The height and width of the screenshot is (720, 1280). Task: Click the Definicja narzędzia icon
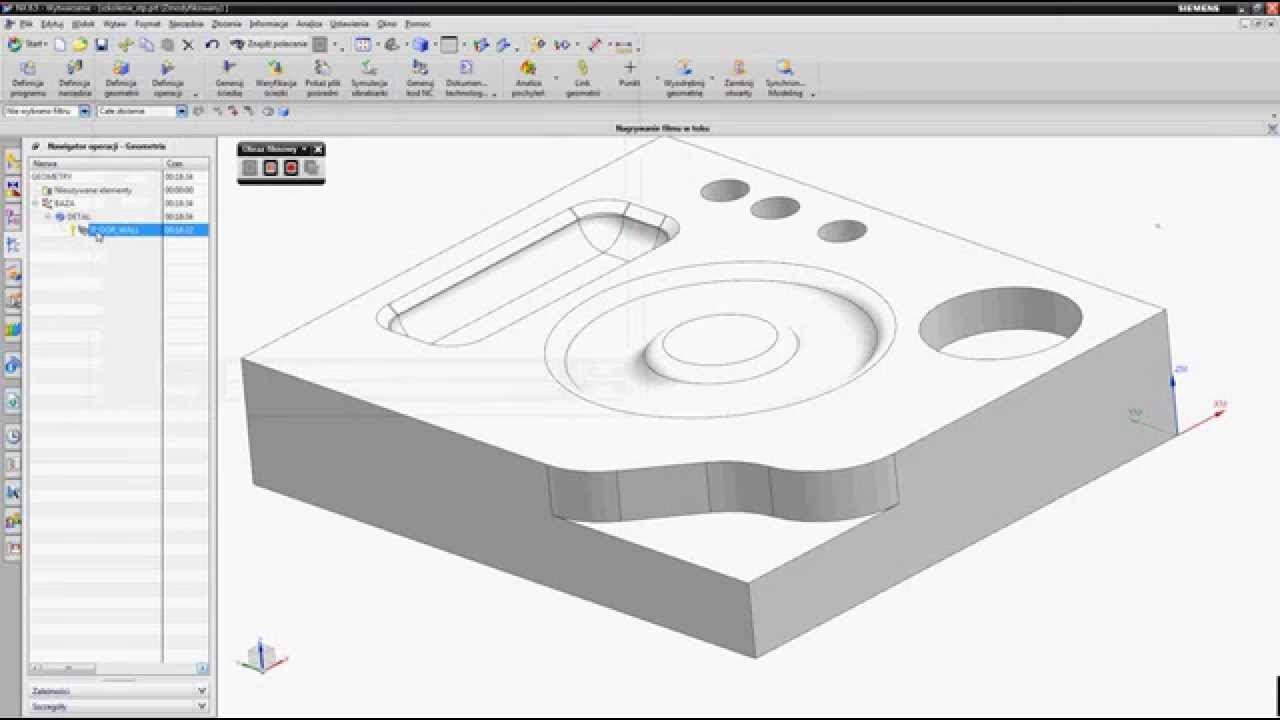pos(74,78)
